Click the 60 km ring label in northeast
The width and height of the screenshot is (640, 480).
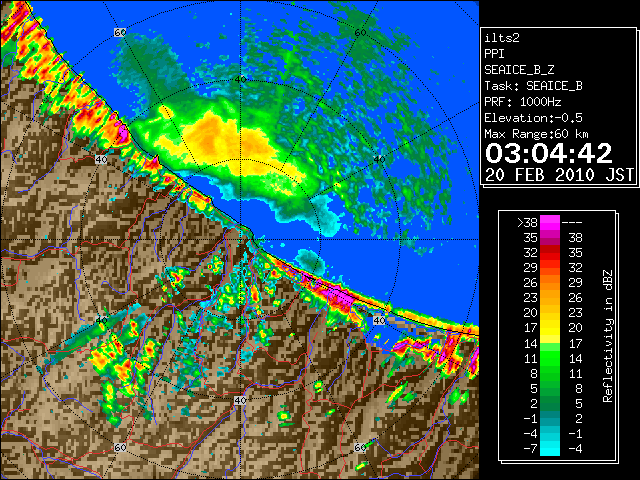pos(360,32)
